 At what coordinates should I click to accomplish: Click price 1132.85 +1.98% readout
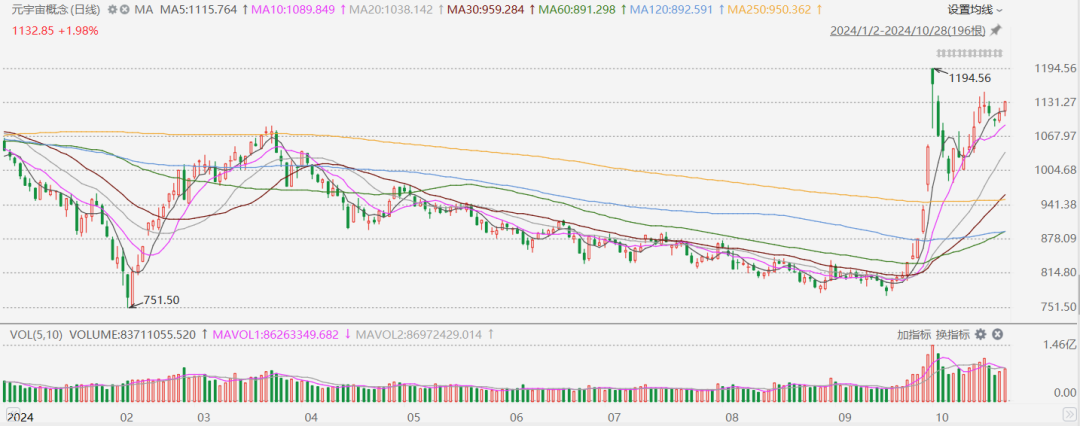coord(55,30)
